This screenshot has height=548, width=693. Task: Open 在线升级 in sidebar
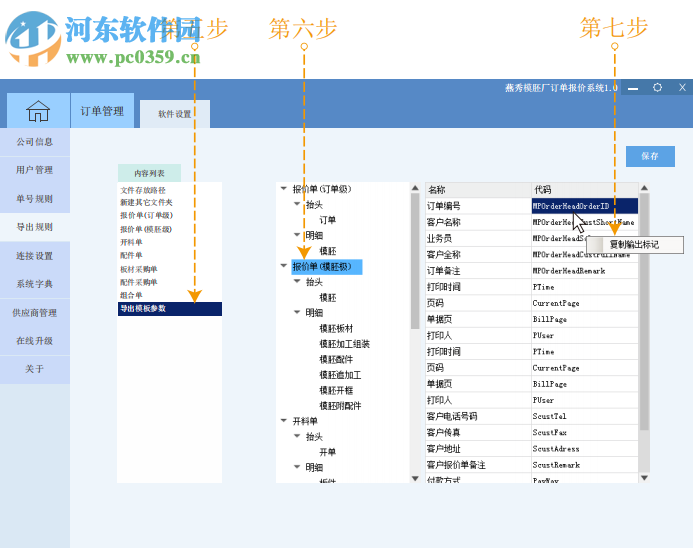(35, 341)
